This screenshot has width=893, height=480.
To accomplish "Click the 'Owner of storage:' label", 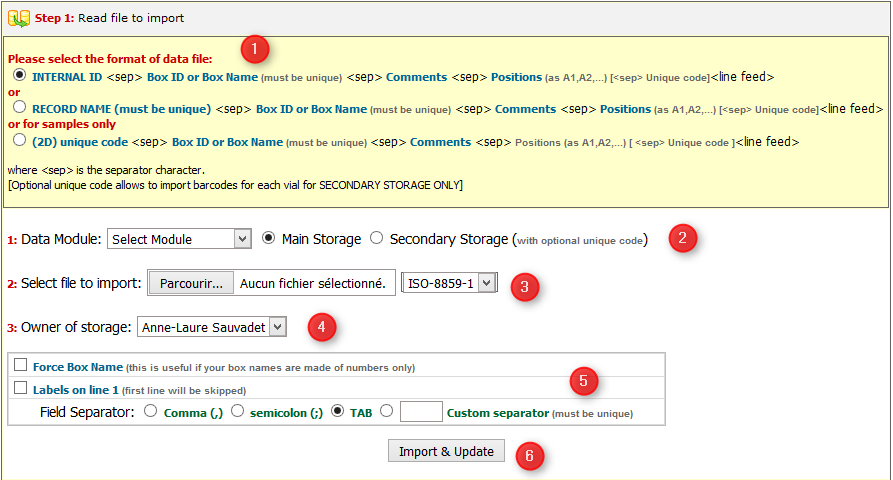I will click(x=76, y=327).
